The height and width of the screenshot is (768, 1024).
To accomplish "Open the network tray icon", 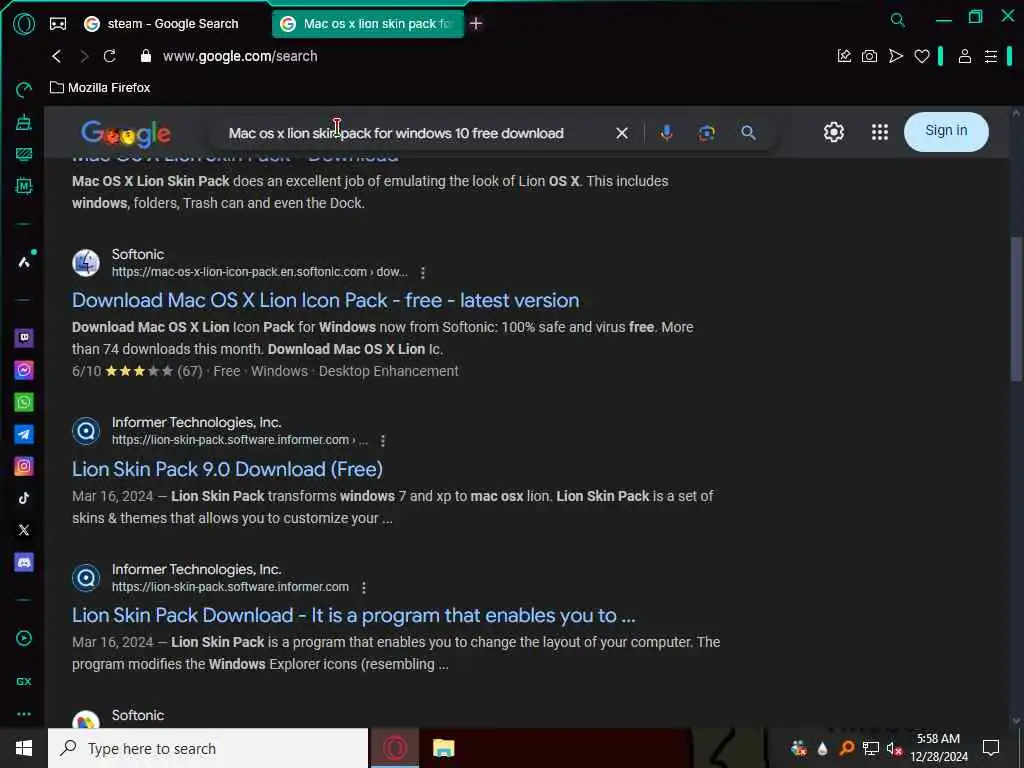I will 870,748.
